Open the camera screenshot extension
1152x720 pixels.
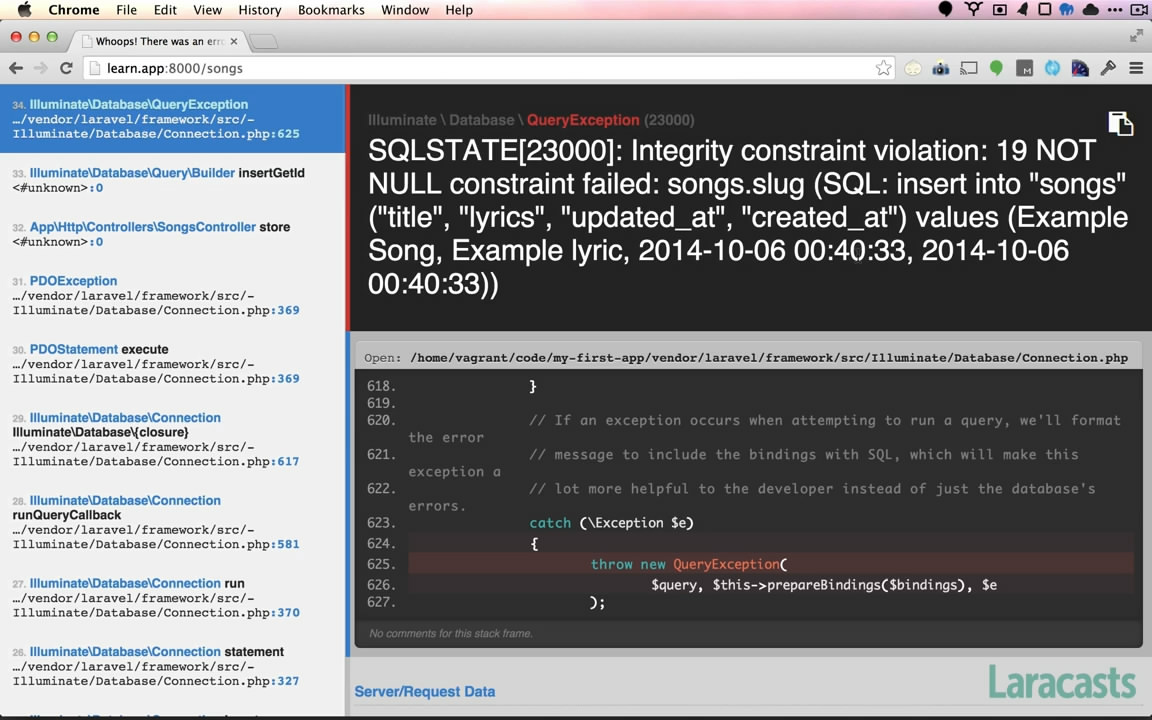(941, 68)
